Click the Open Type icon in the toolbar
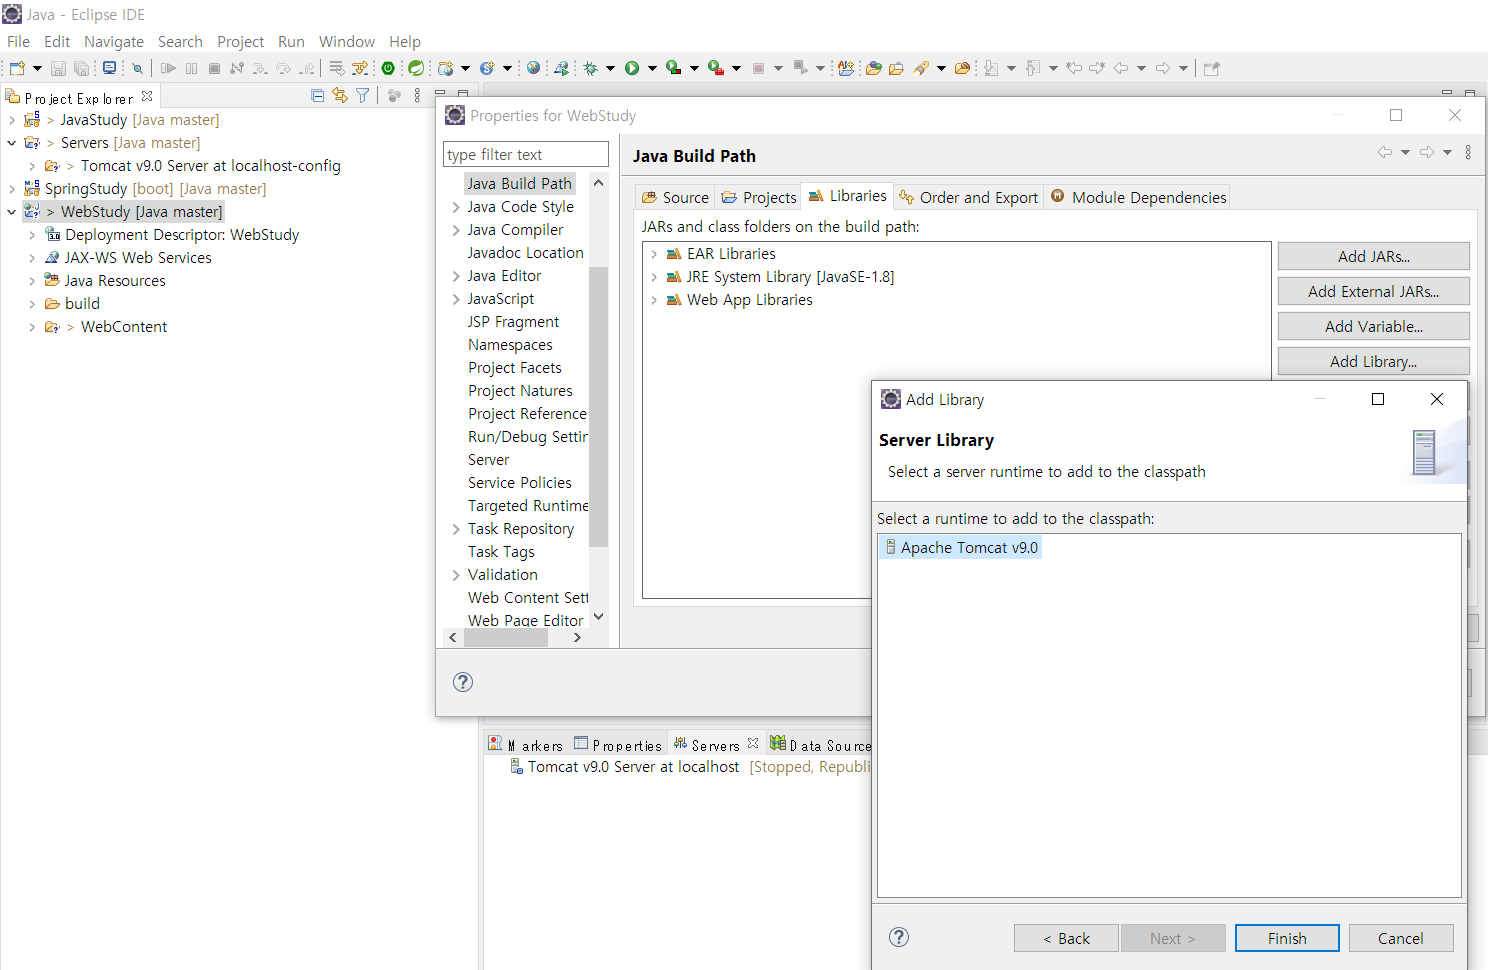This screenshot has width=1488, height=970. pos(873,68)
